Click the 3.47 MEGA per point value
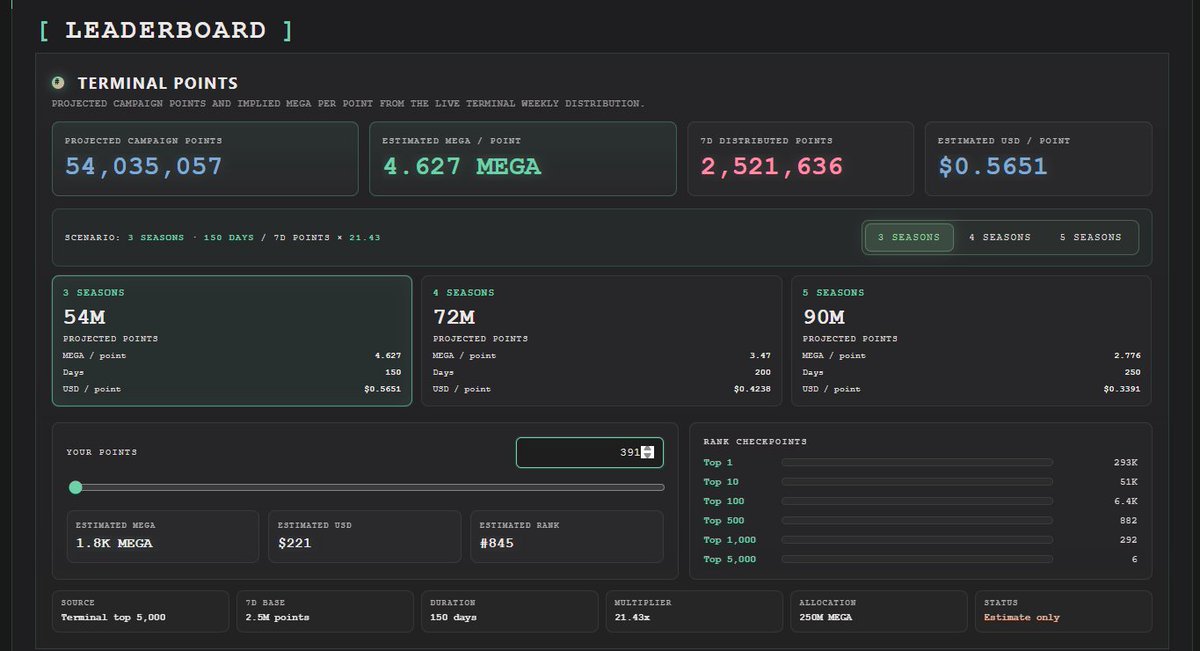 click(x=759, y=356)
